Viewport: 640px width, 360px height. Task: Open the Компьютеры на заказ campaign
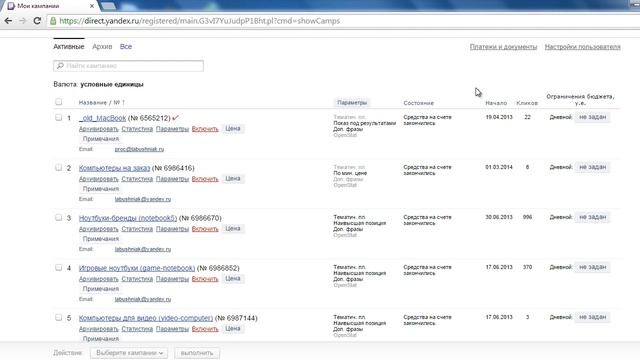point(114,168)
